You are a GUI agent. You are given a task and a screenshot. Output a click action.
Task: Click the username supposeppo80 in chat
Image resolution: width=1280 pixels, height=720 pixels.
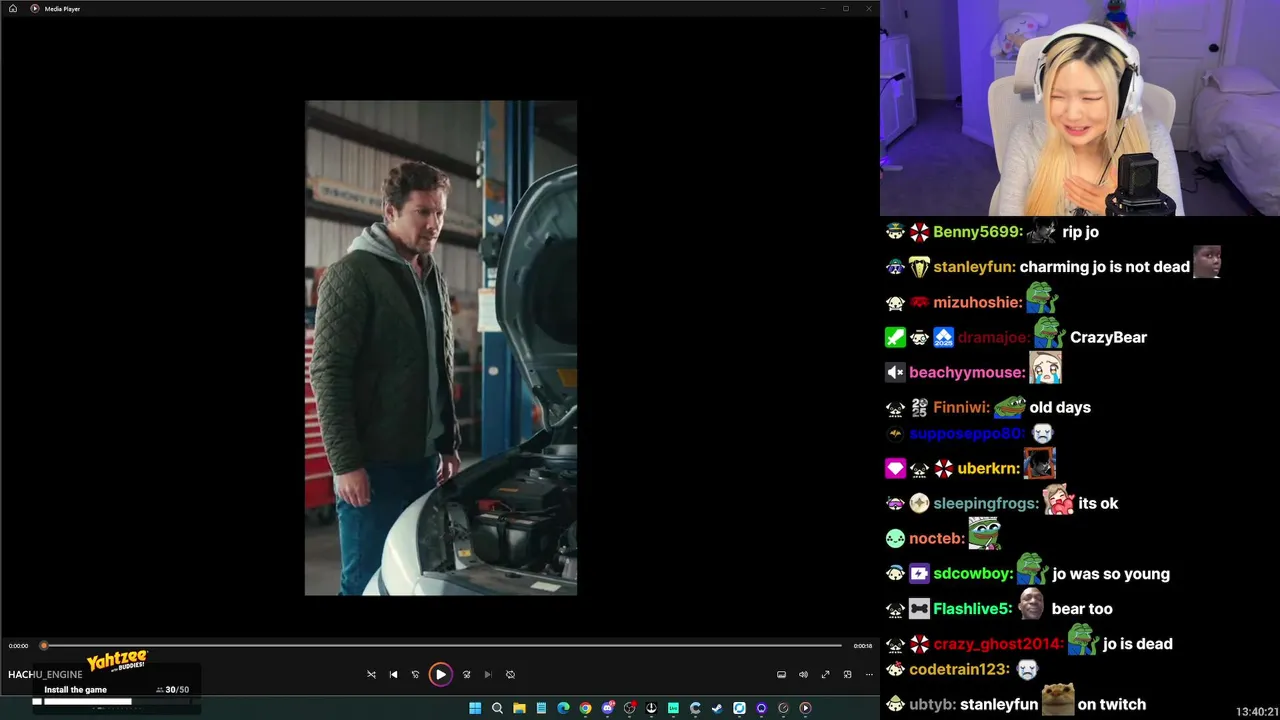click(967, 434)
